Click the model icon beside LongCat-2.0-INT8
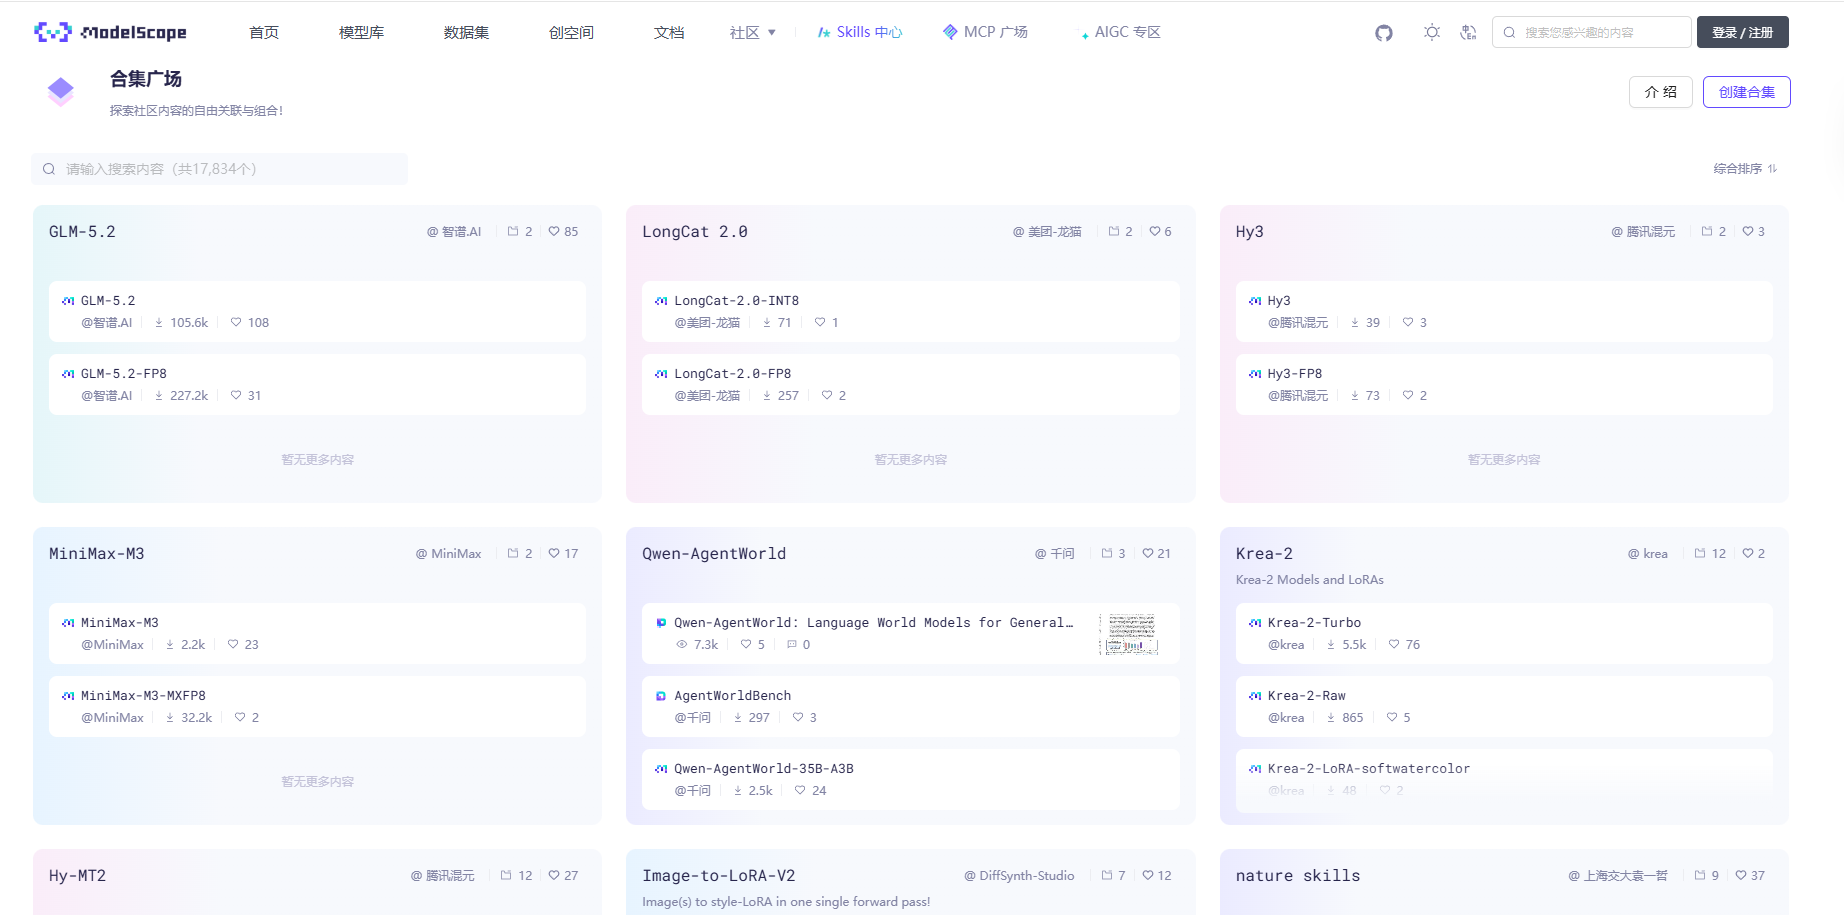The width and height of the screenshot is (1844, 915). [x=661, y=301]
